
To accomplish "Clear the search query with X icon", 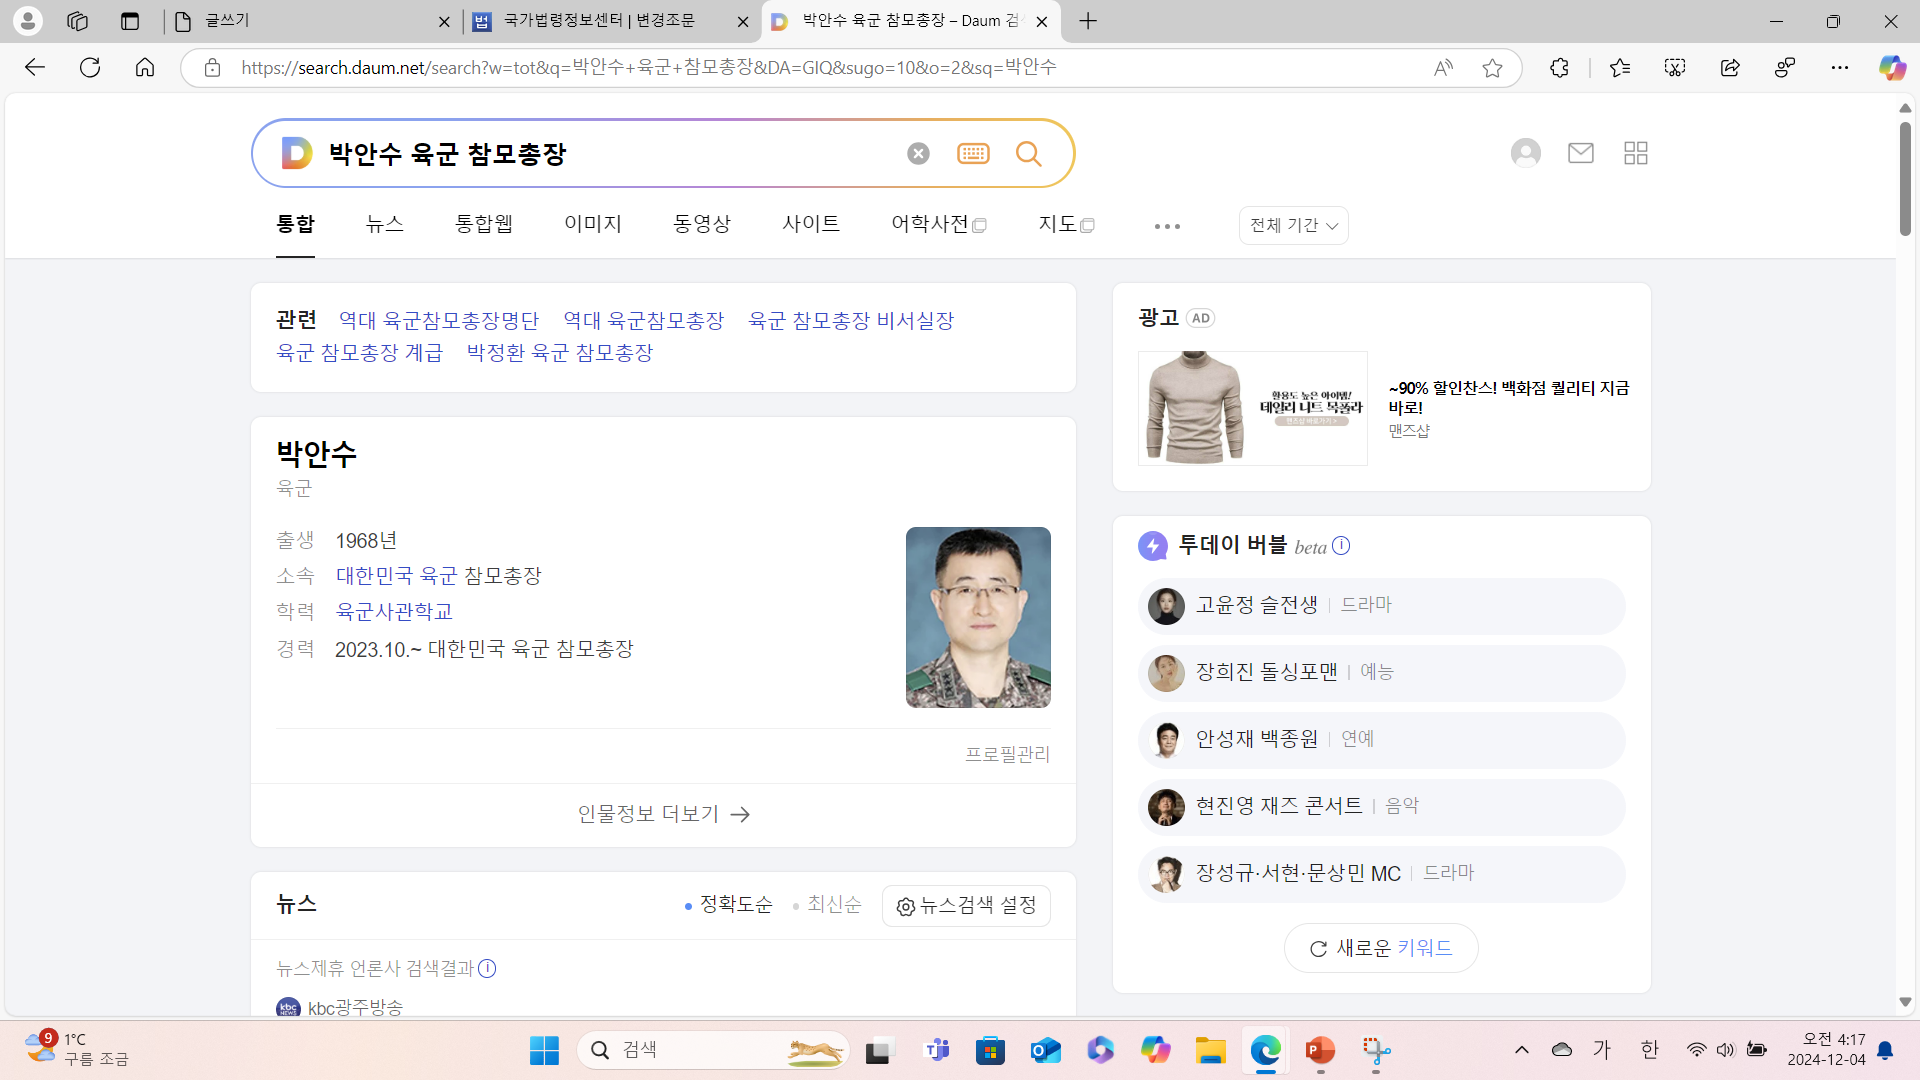I will (918, 153).
